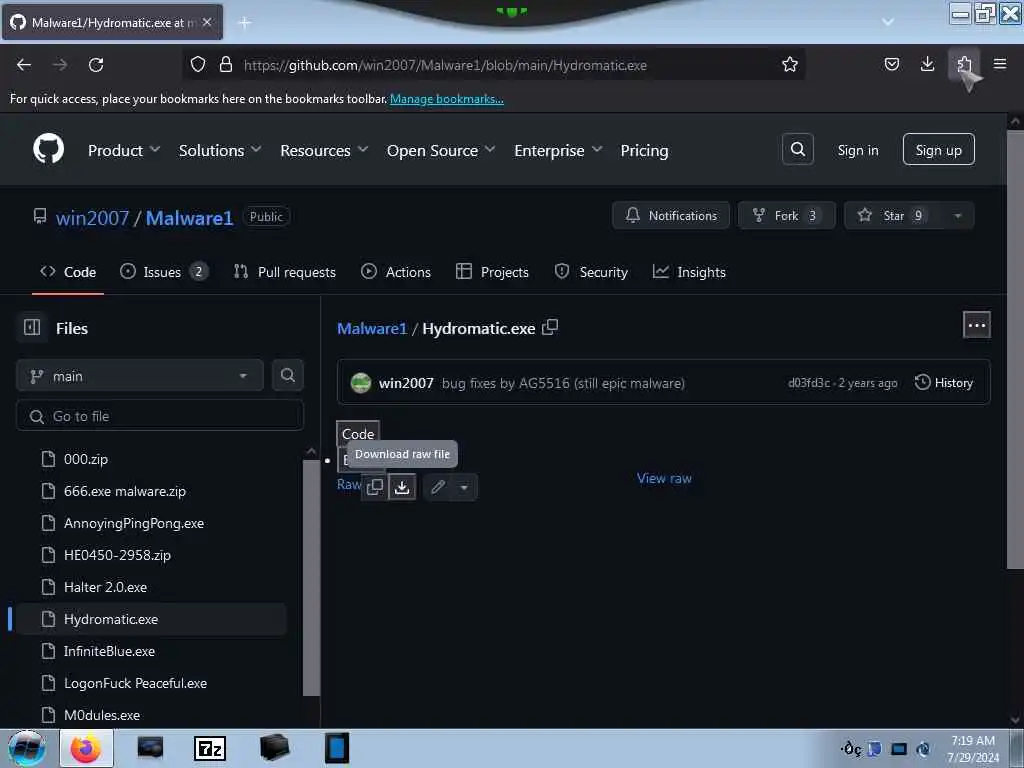1024x768 pixels.
Task: Open the extensions puzzle icon
Action: point(964,64)
